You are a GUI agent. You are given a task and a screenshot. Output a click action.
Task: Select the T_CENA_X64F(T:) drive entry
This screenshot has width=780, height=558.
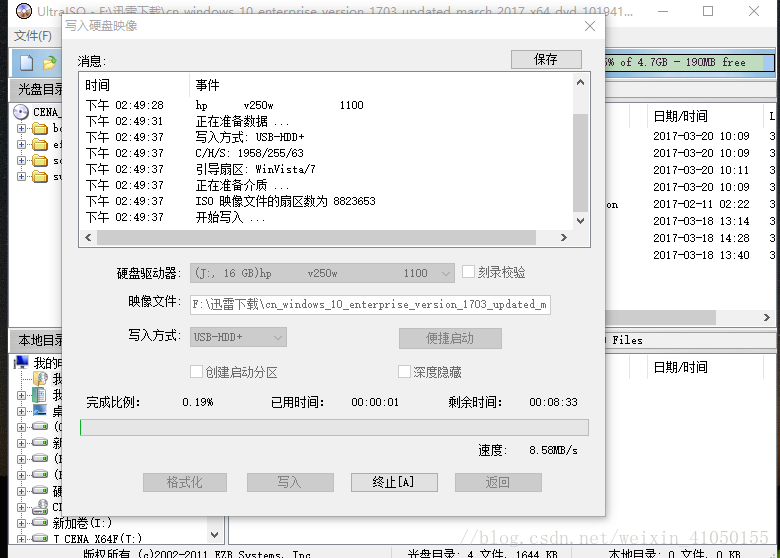pos(98,539)
